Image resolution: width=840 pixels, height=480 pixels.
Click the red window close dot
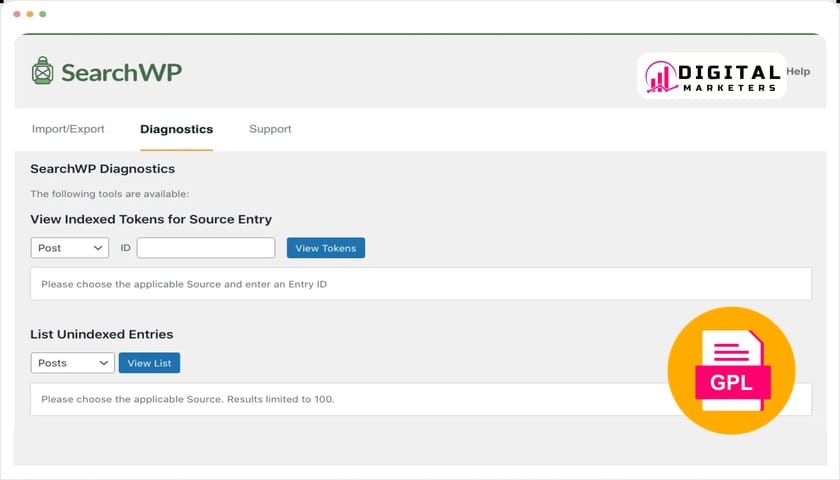17,15
